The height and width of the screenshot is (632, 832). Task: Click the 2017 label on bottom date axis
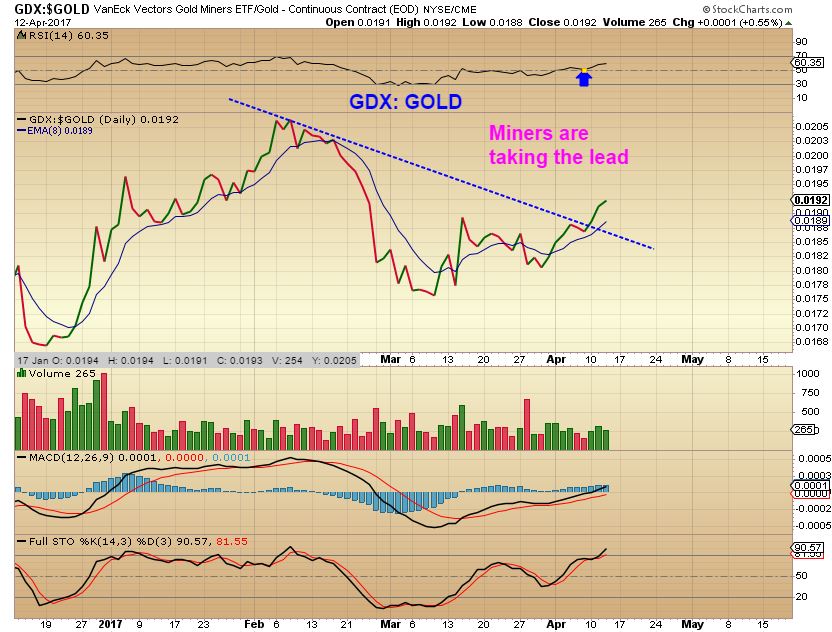(110, 624)
